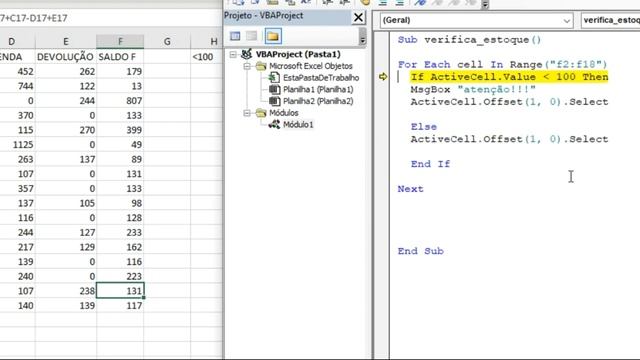
Task: Click cell with value 233
Action: click(x=120, y=233)
